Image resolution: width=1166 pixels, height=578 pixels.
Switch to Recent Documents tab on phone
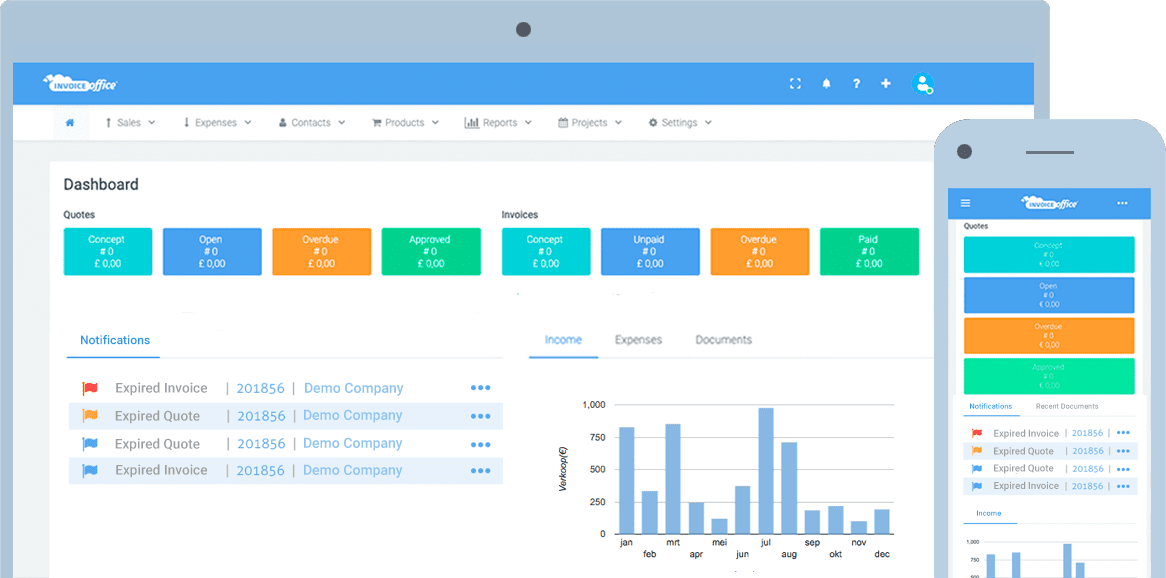click(x=1066, y=406)
